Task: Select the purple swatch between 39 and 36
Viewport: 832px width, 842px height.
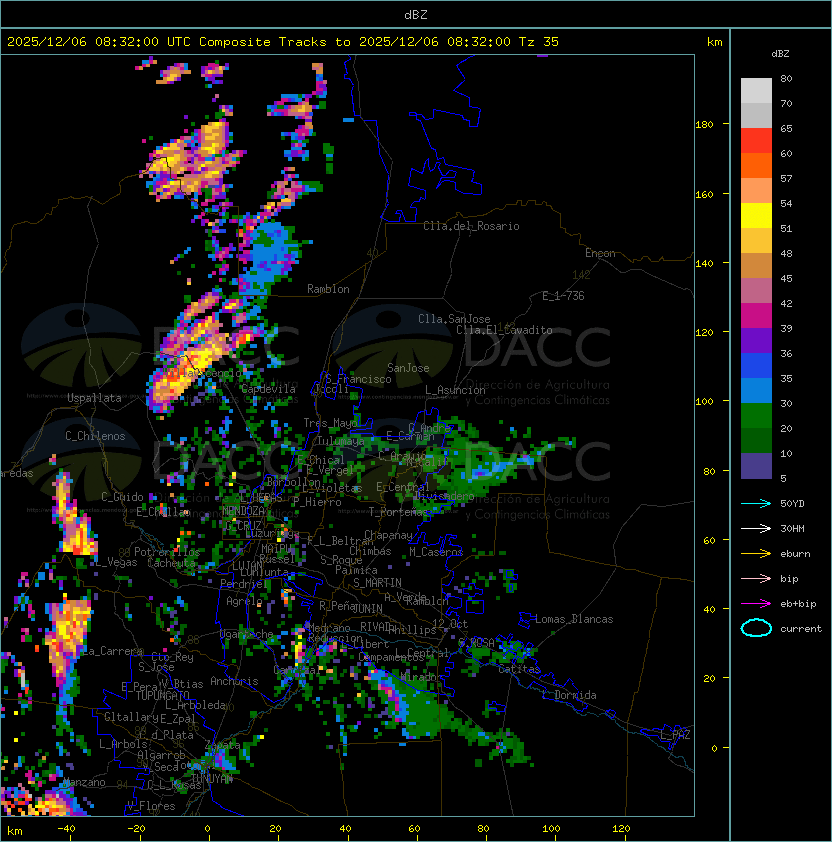Action: point(756,341)
